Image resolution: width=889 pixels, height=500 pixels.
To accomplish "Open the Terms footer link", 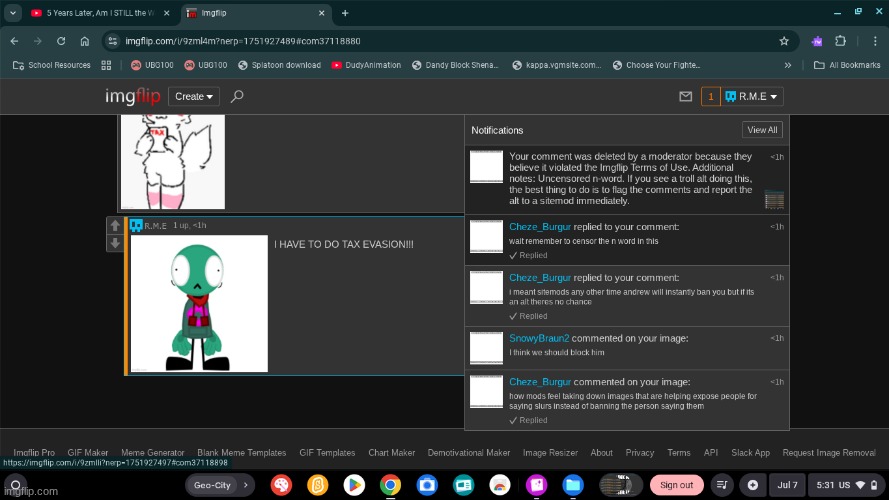I will [x=679, y=452].
